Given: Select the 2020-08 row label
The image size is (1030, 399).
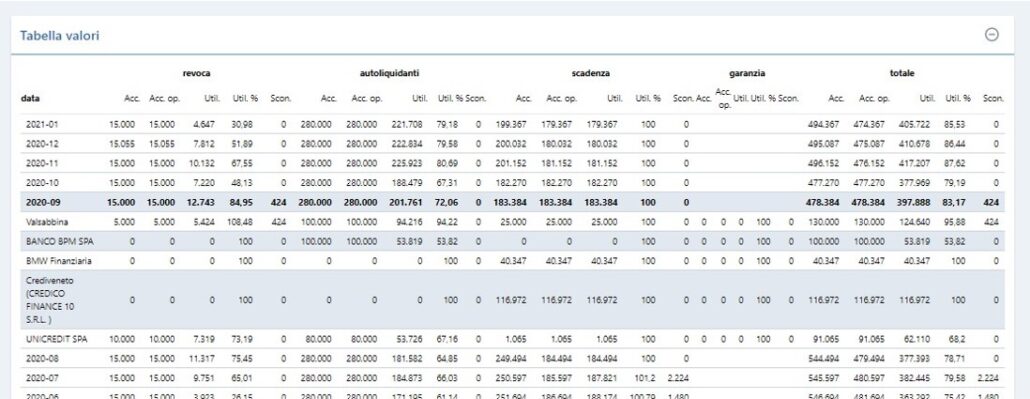Looking at the screenshot, I should pyautogui.click(x=41, y=359).
